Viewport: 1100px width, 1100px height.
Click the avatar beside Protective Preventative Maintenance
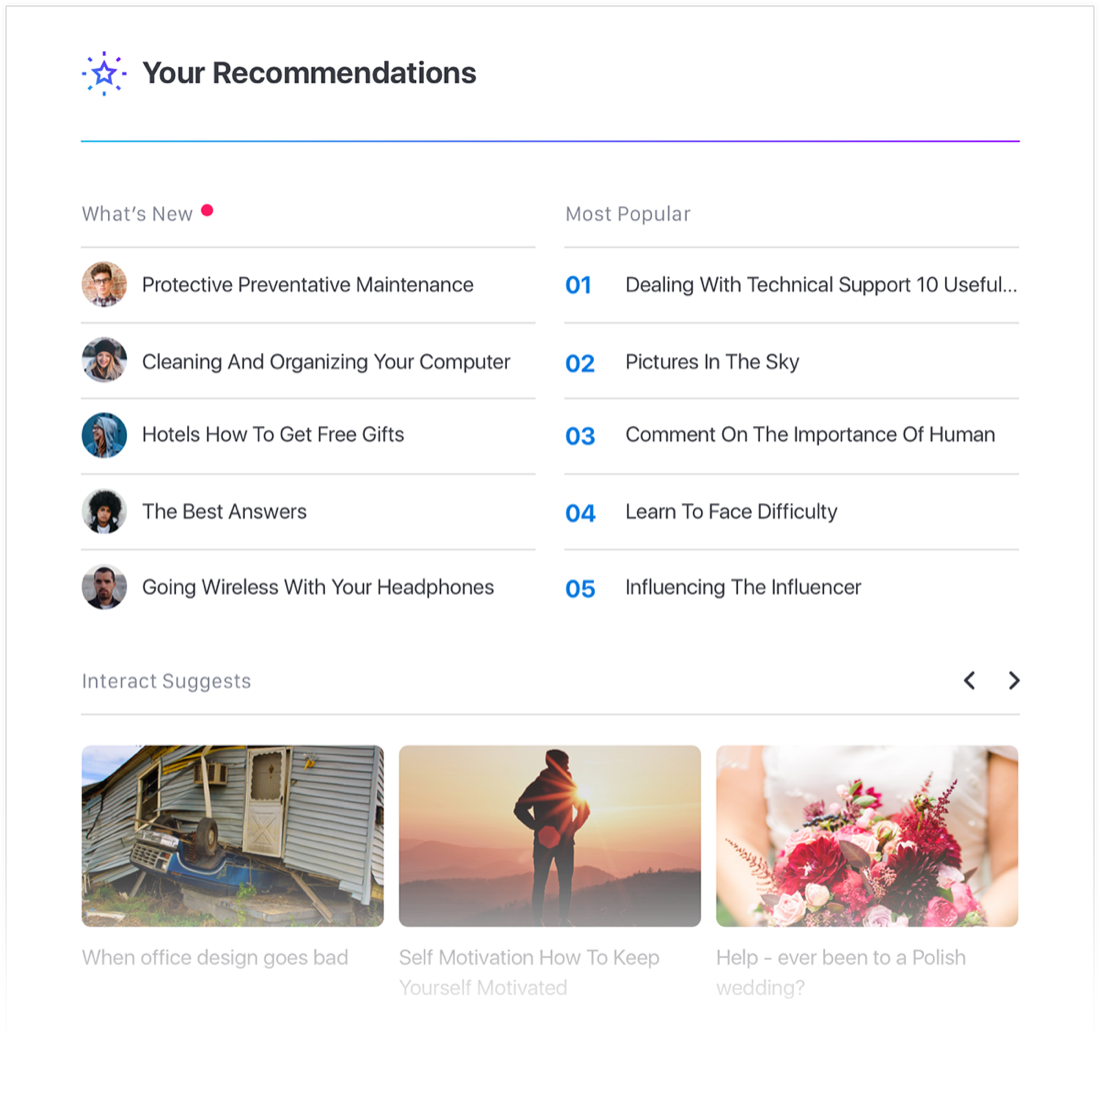point(105,285)
